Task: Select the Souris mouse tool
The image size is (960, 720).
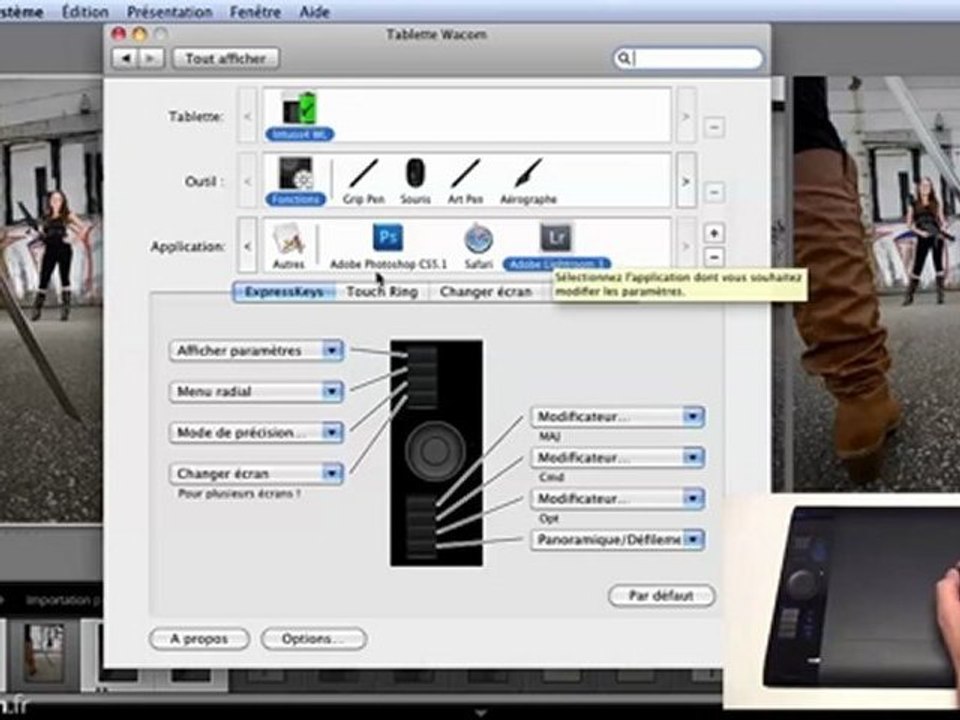Action: click(x=415, y=181)
